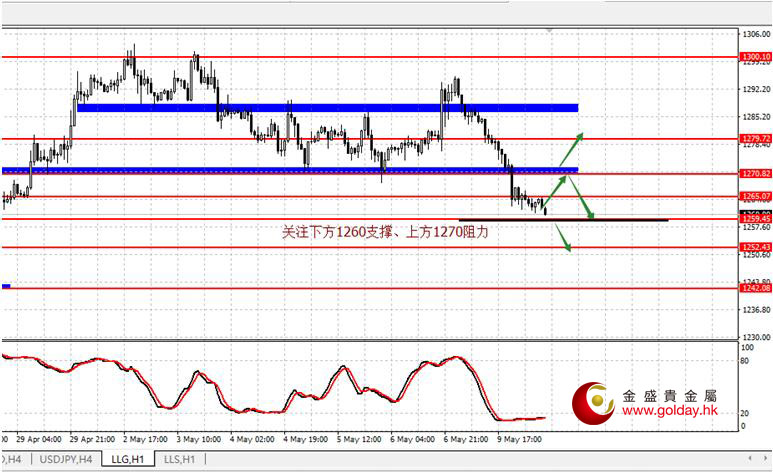Click the 1270.82 red price label
This screenshot has height=472, width=773.
[755, 174]
